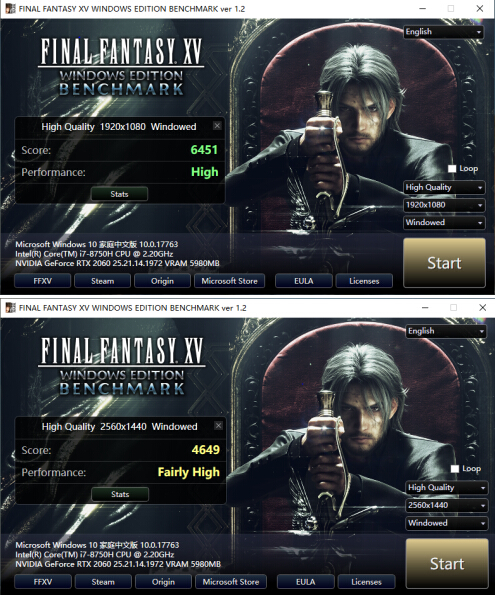
Task: Expand the High Quality preset dropdown in top window
Action: [x=444, y=187]
